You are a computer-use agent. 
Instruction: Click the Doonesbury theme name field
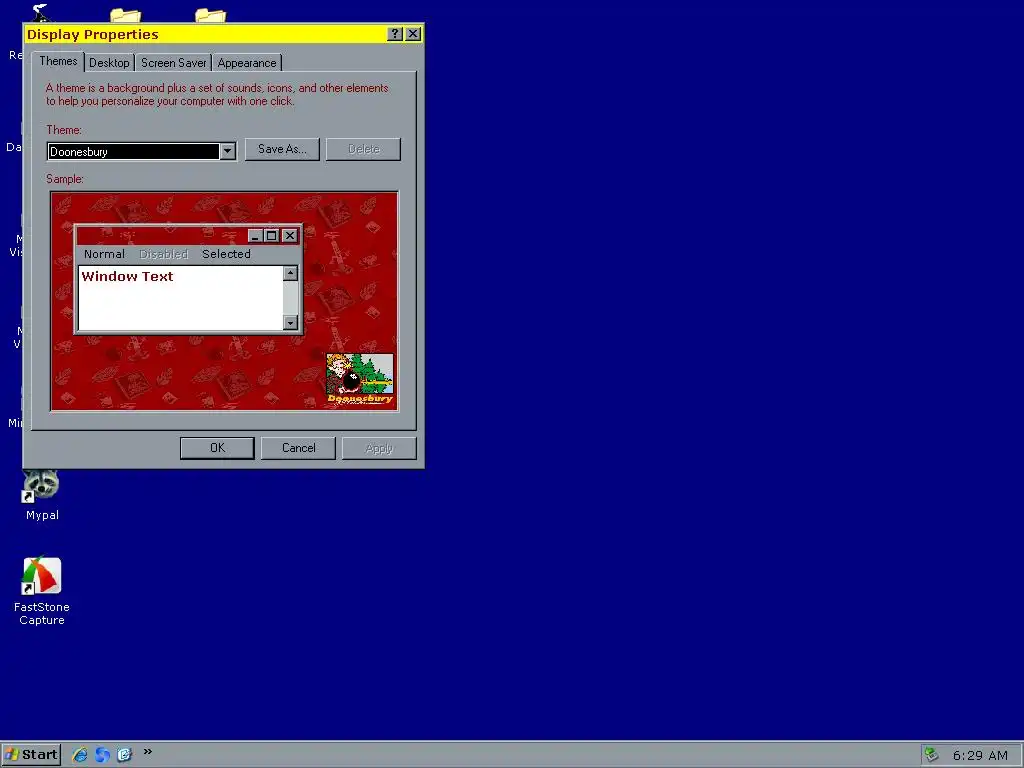(x=133, y=152)
